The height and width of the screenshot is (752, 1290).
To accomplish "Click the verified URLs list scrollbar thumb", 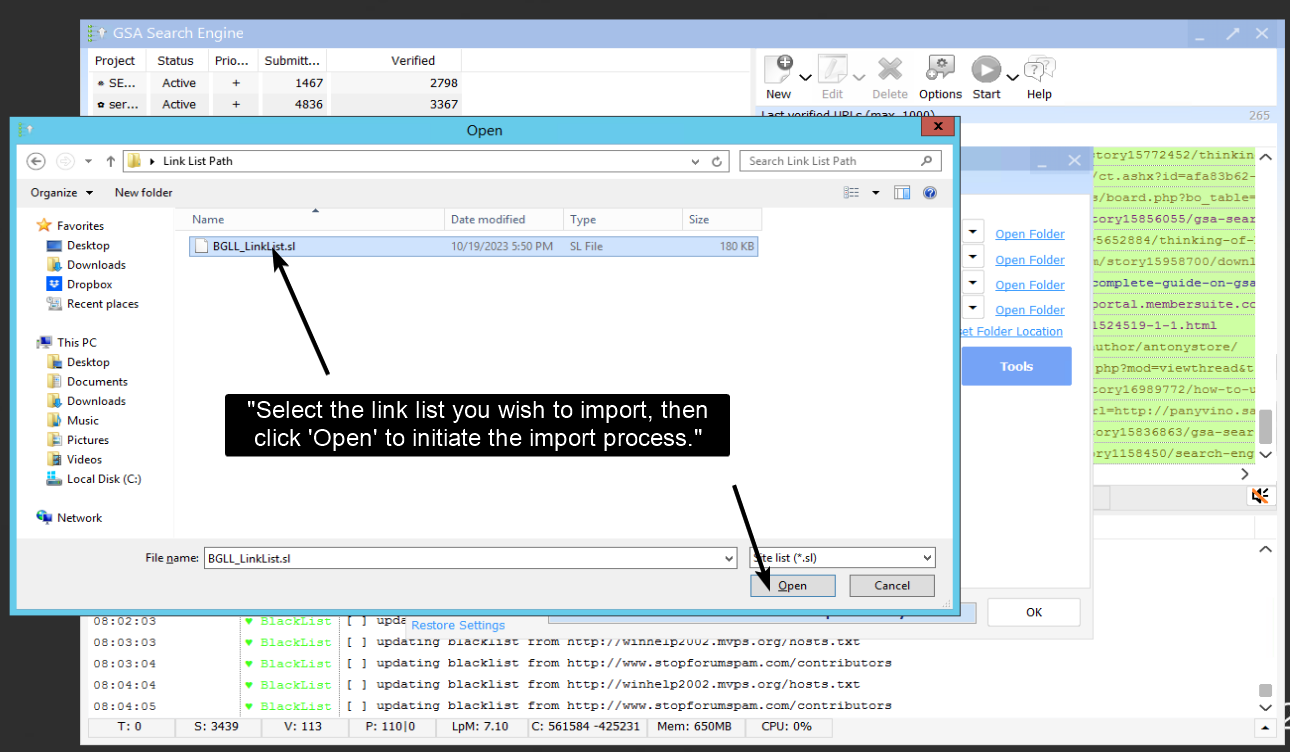I will point(1265,425).
